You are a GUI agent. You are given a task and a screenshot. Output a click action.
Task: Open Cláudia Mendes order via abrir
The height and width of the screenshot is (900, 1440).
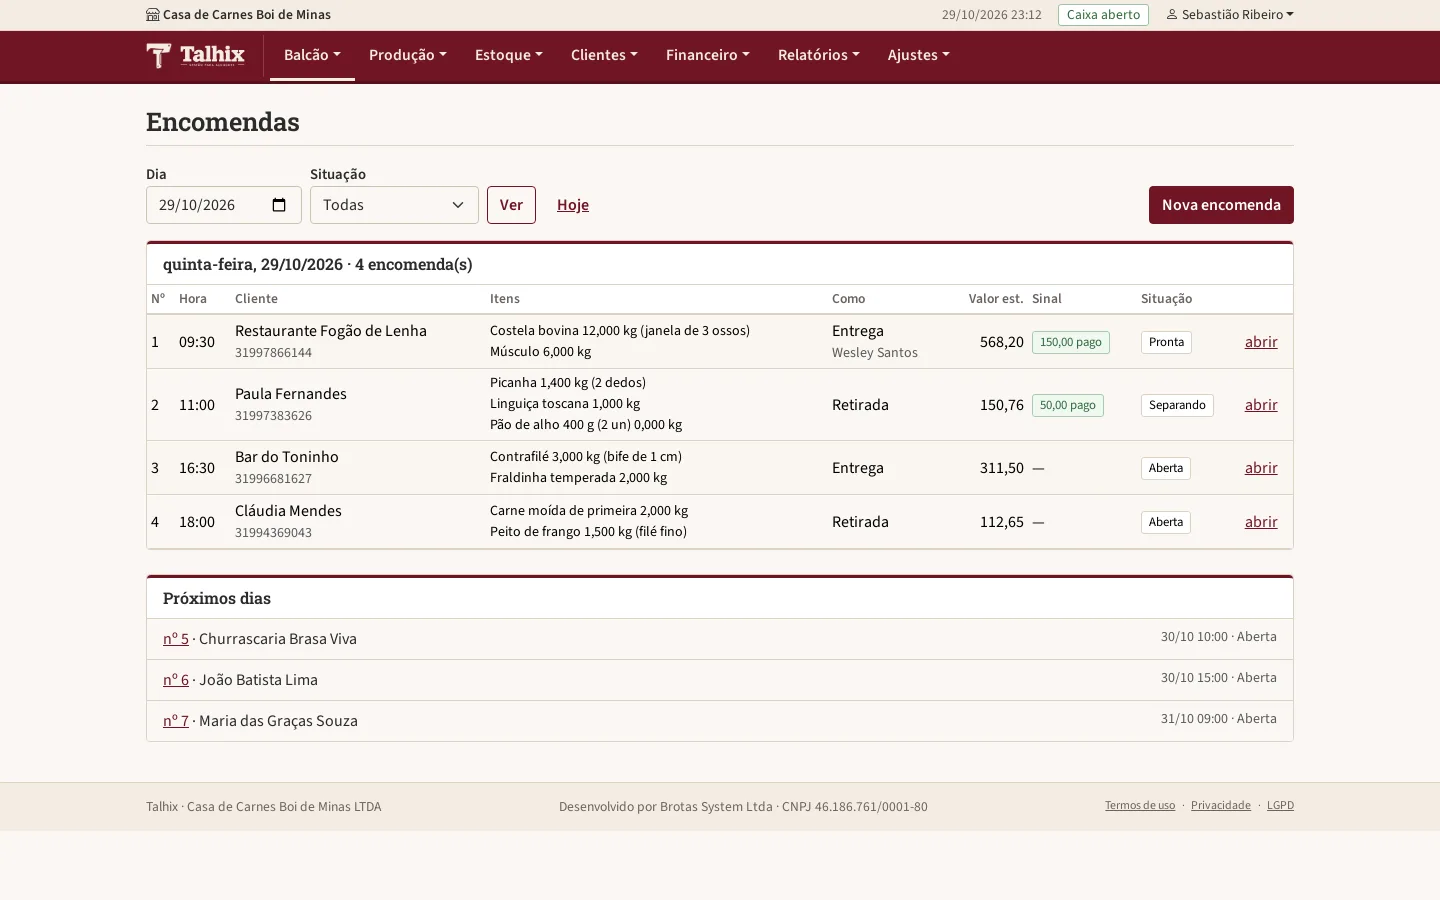[x=1261, y=522]
